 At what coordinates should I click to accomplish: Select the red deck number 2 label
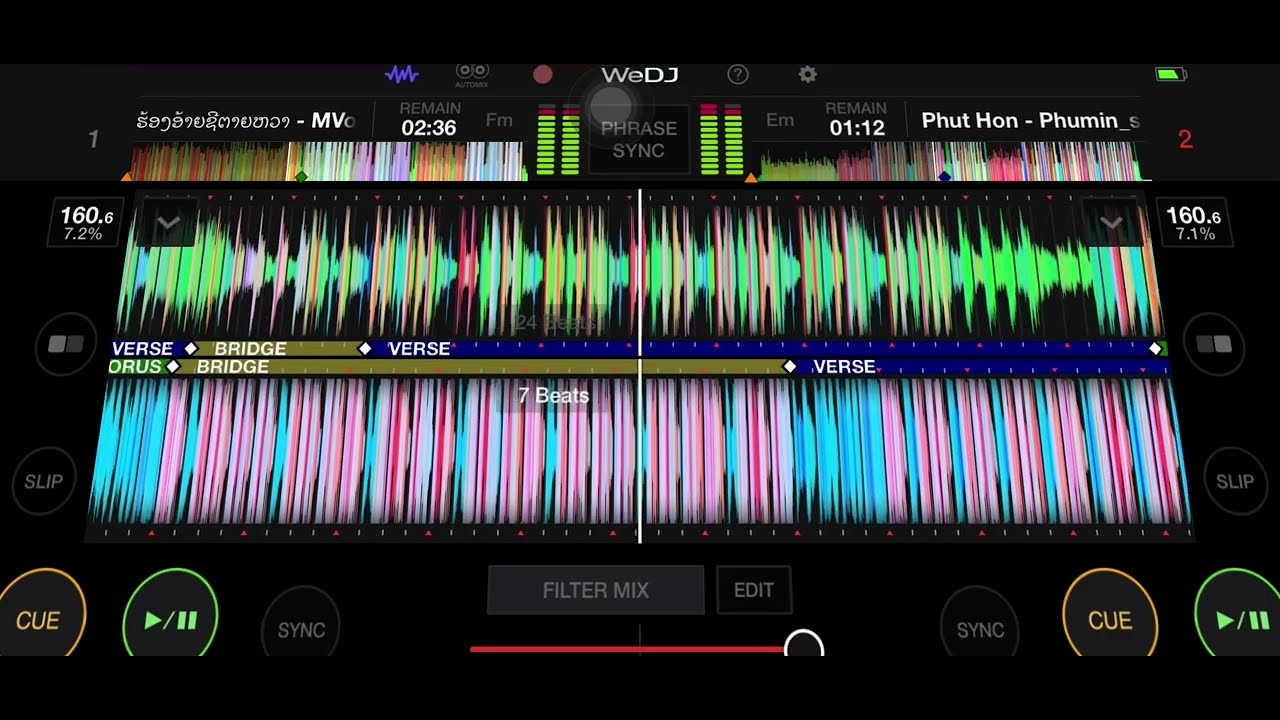click(x=1186, y=140)
